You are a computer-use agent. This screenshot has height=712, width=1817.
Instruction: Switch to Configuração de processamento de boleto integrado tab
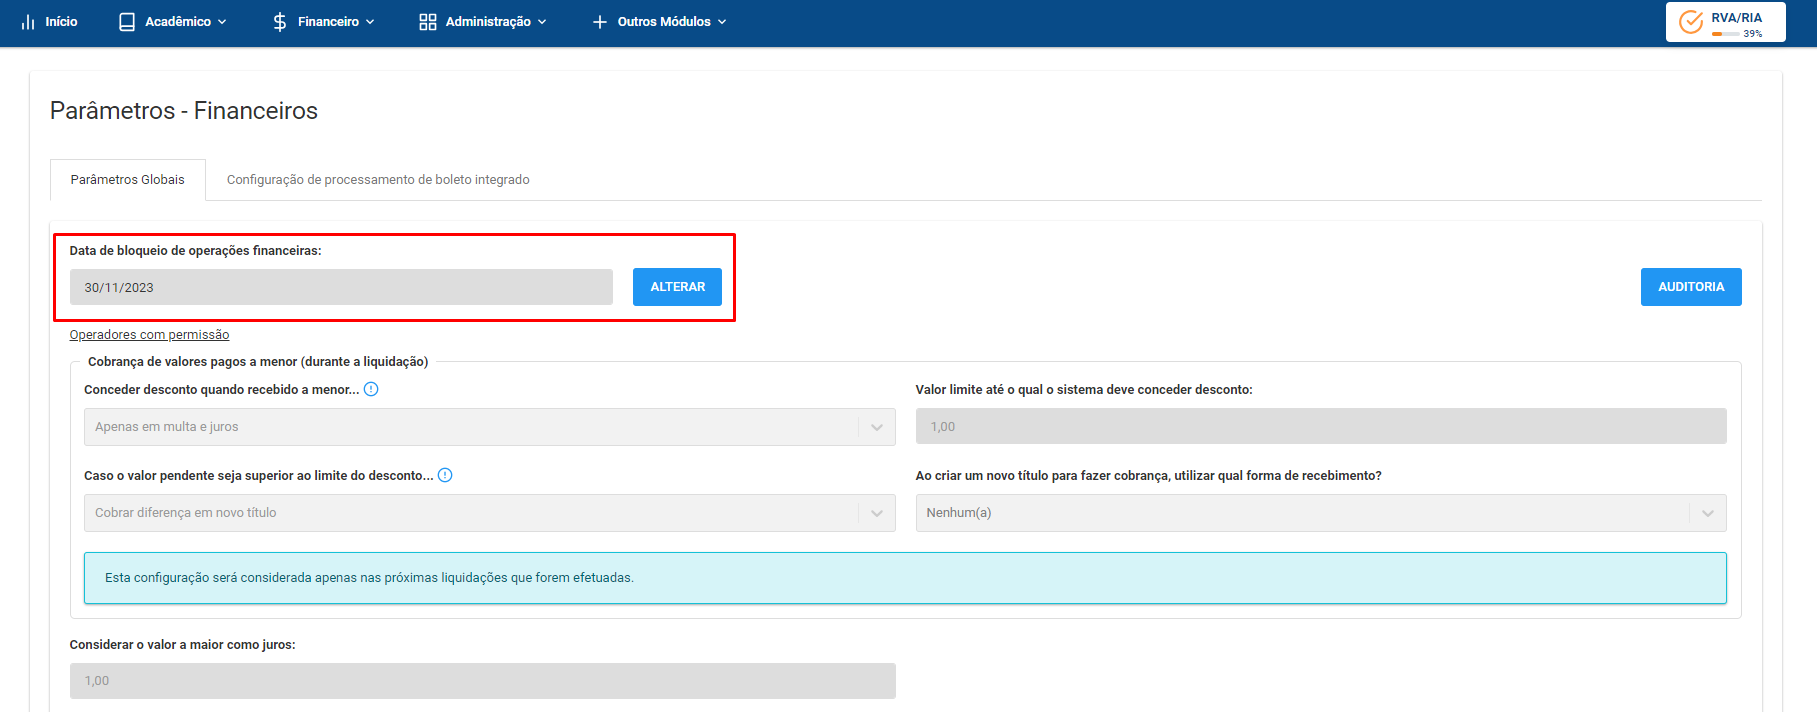click(378, 180)
